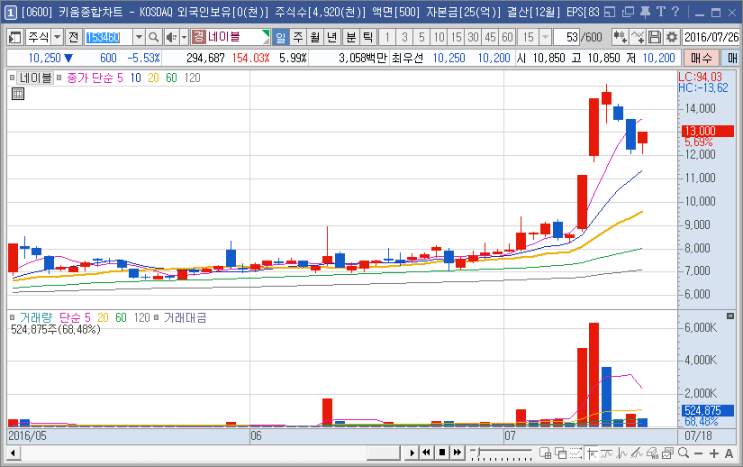Choose interval 15 in numbered row
The width and height of the screenshot is (743, 467).
[x=456, y=37]
